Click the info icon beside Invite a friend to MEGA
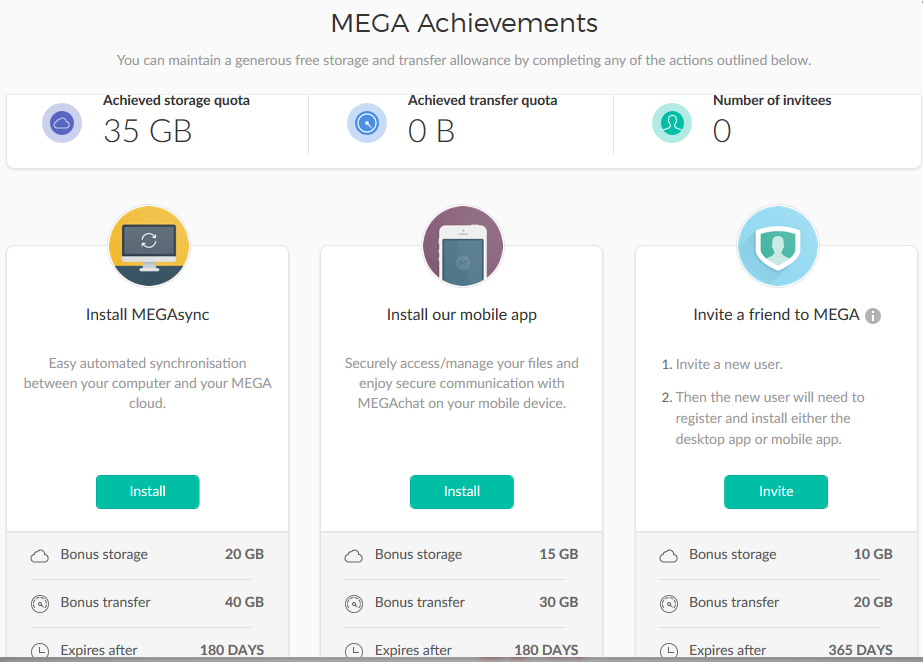This screenshot has height=662, width=923. 873,316
